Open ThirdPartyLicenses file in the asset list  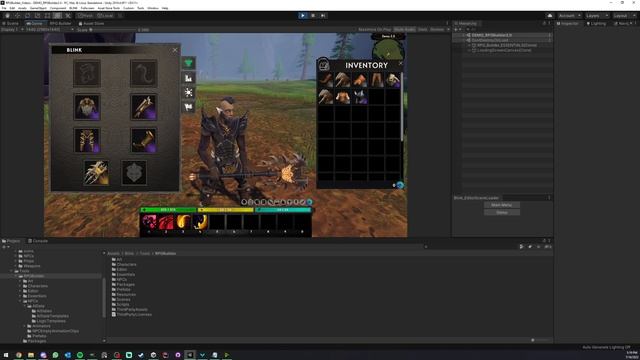pos(131,314)
